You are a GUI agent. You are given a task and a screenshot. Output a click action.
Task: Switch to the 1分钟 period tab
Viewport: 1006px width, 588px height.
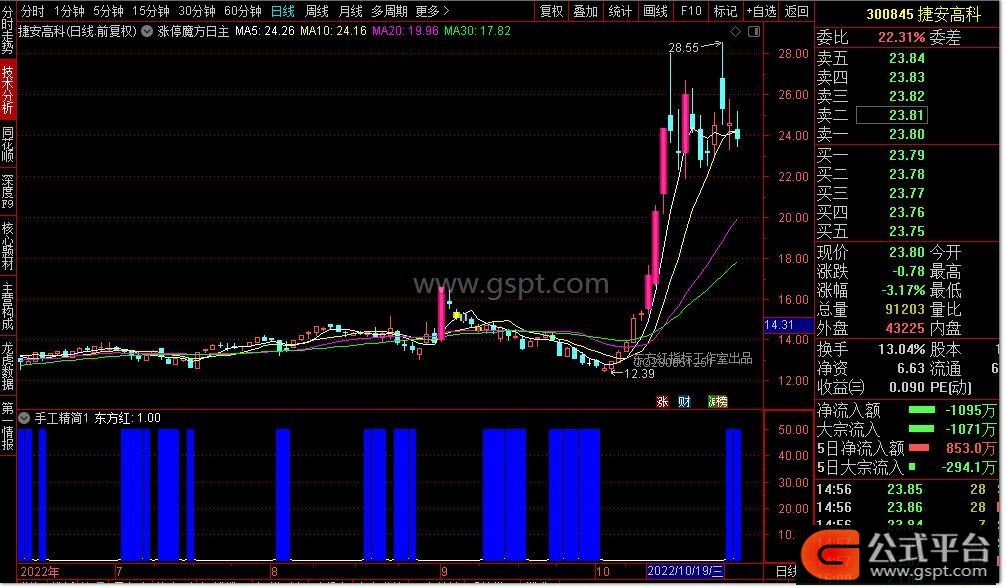pyautogui.click(x=69, y=11)
